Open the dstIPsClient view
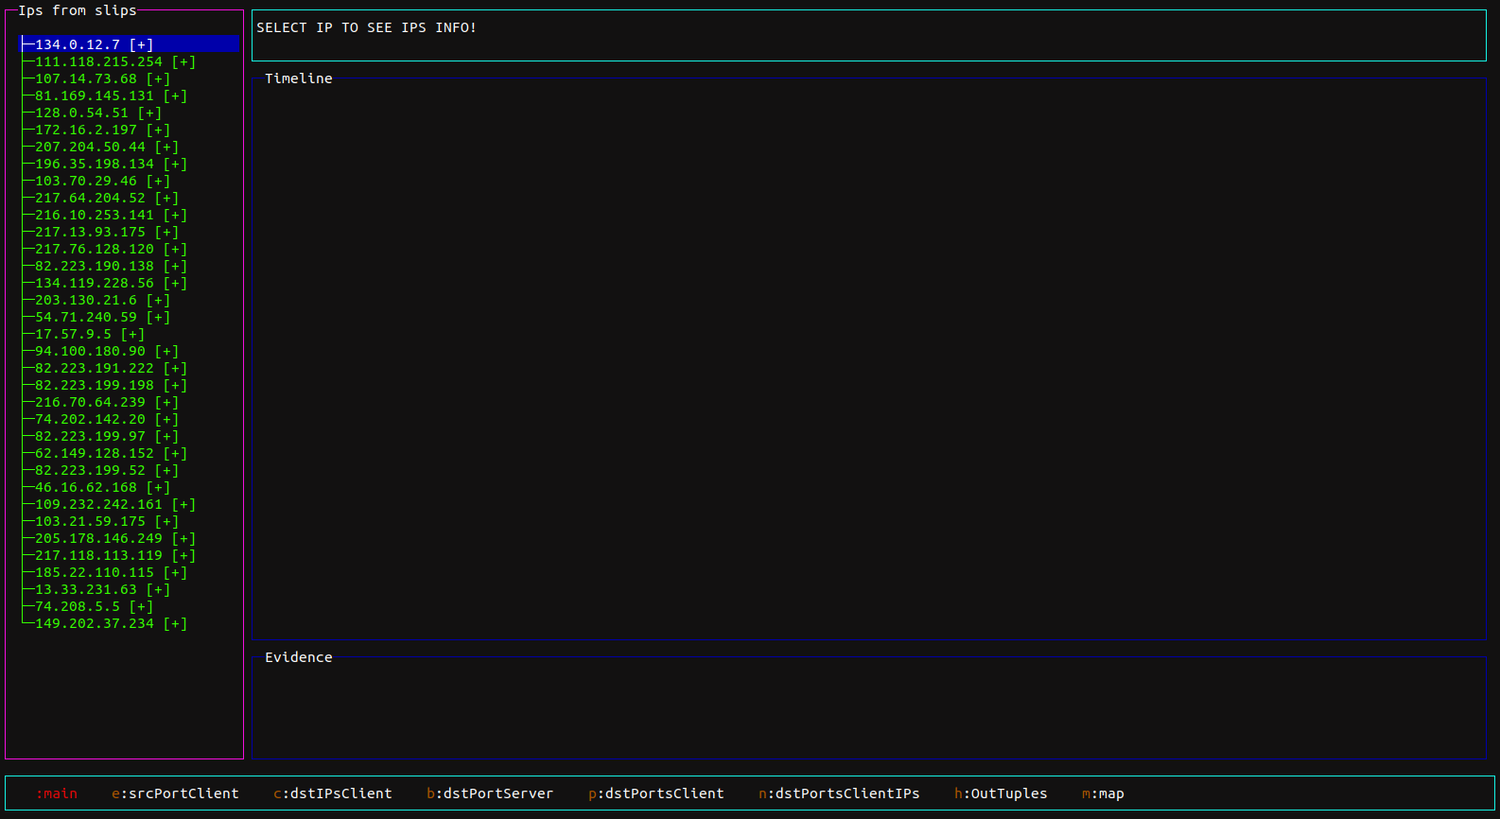 pos(332,793)
